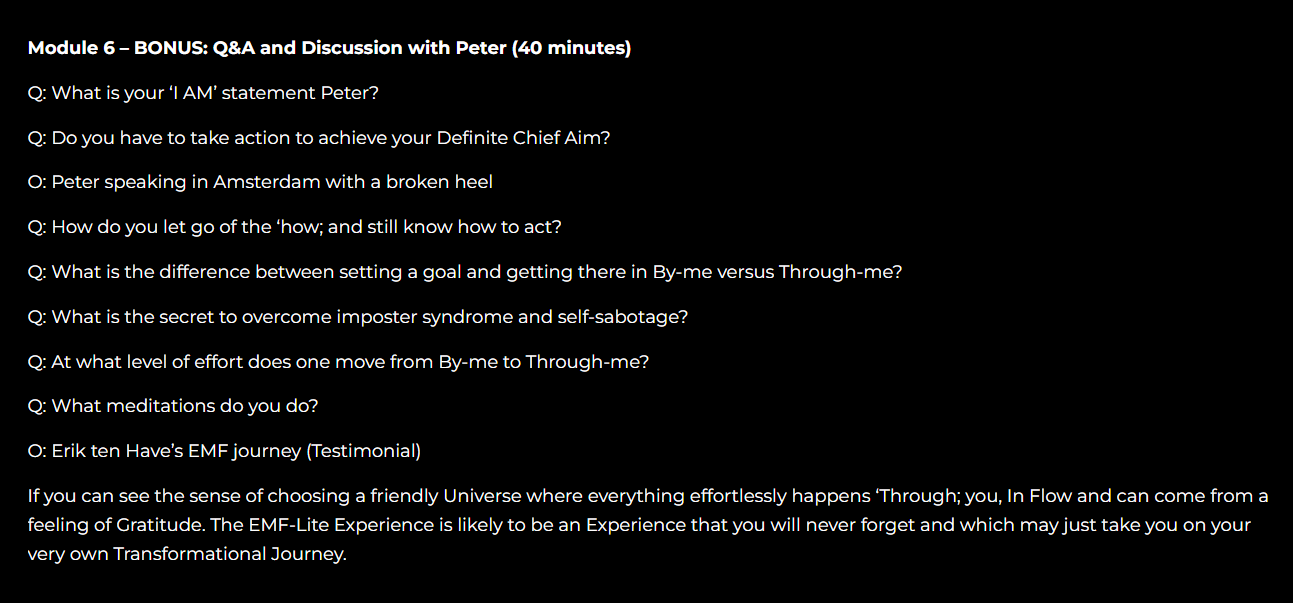Click the 'let go of the how' question

click(x=295, y=227)
